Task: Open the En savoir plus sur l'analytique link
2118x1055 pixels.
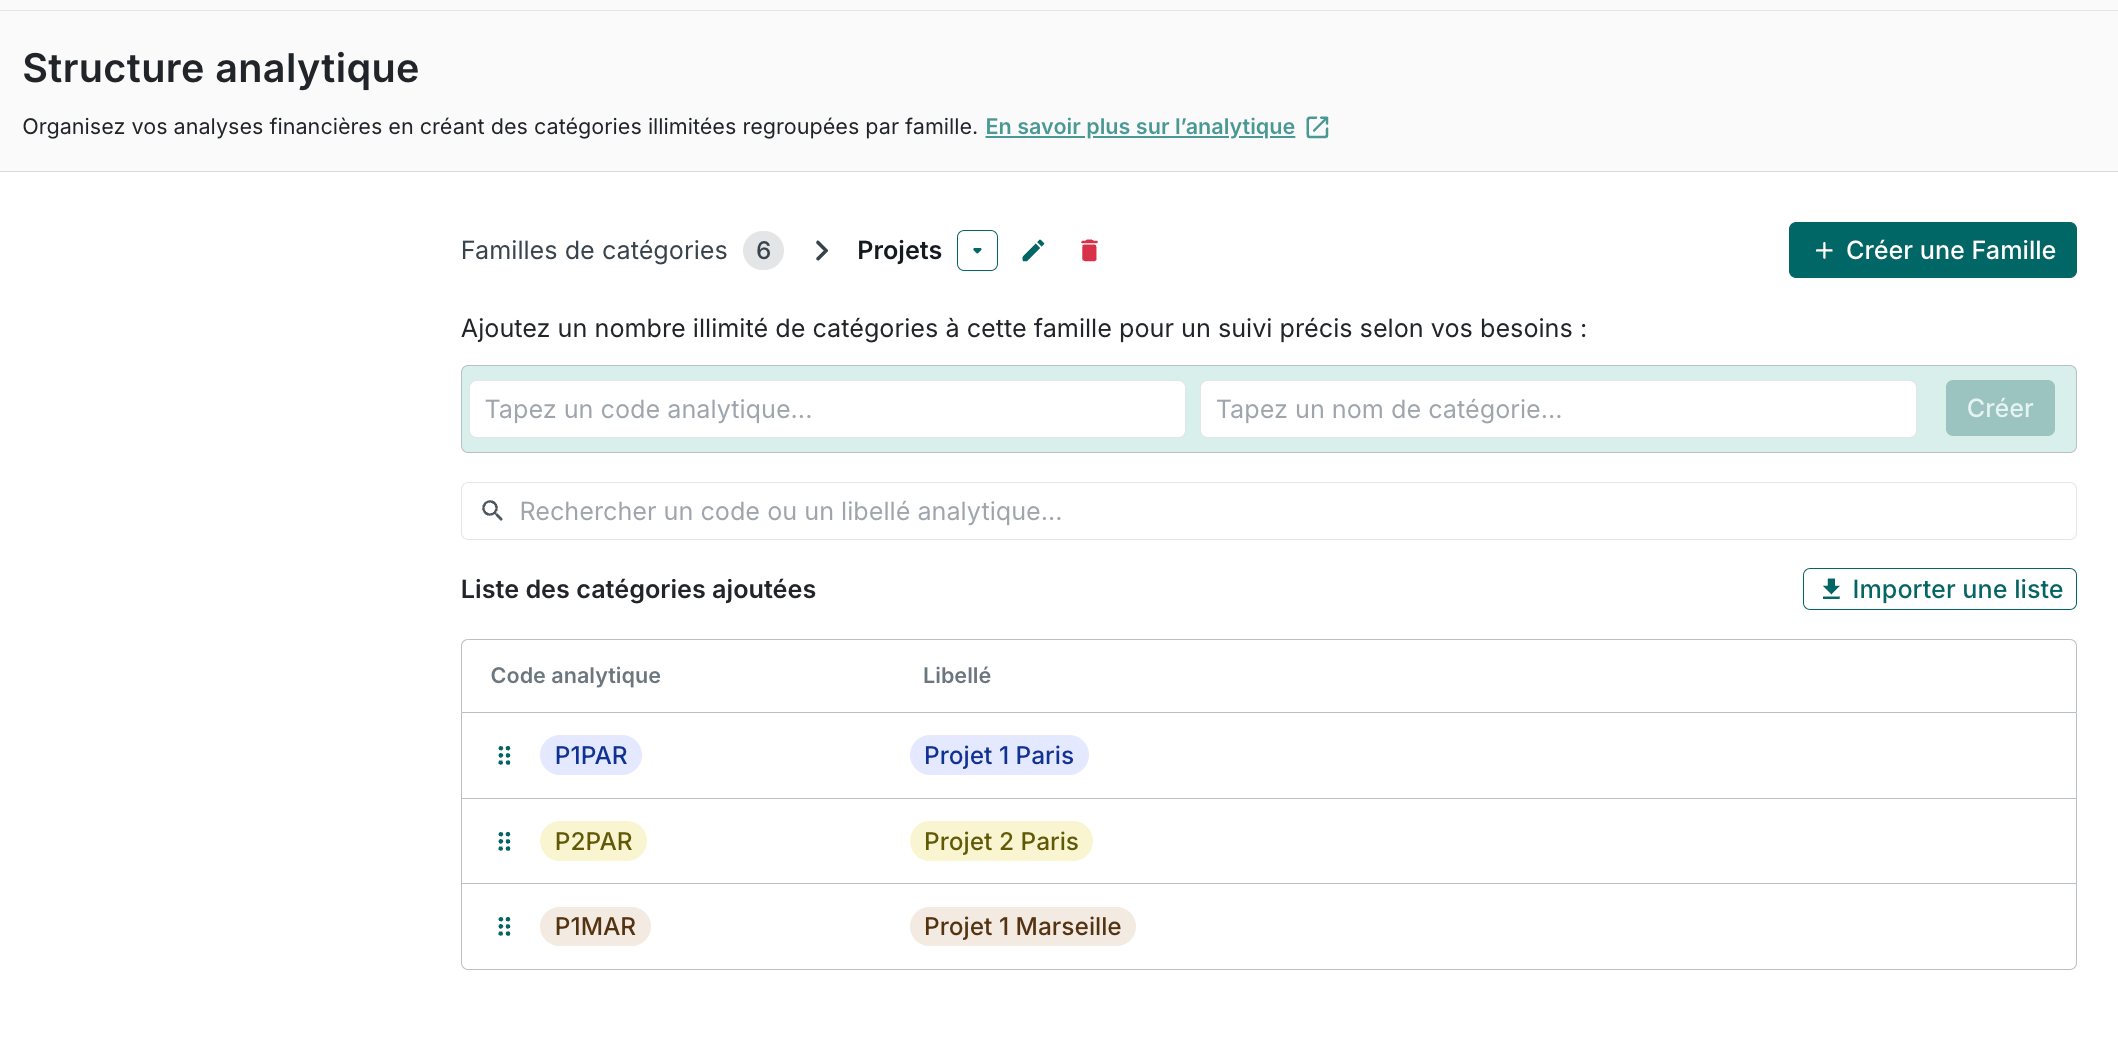Action: (x=1140, y=127)
